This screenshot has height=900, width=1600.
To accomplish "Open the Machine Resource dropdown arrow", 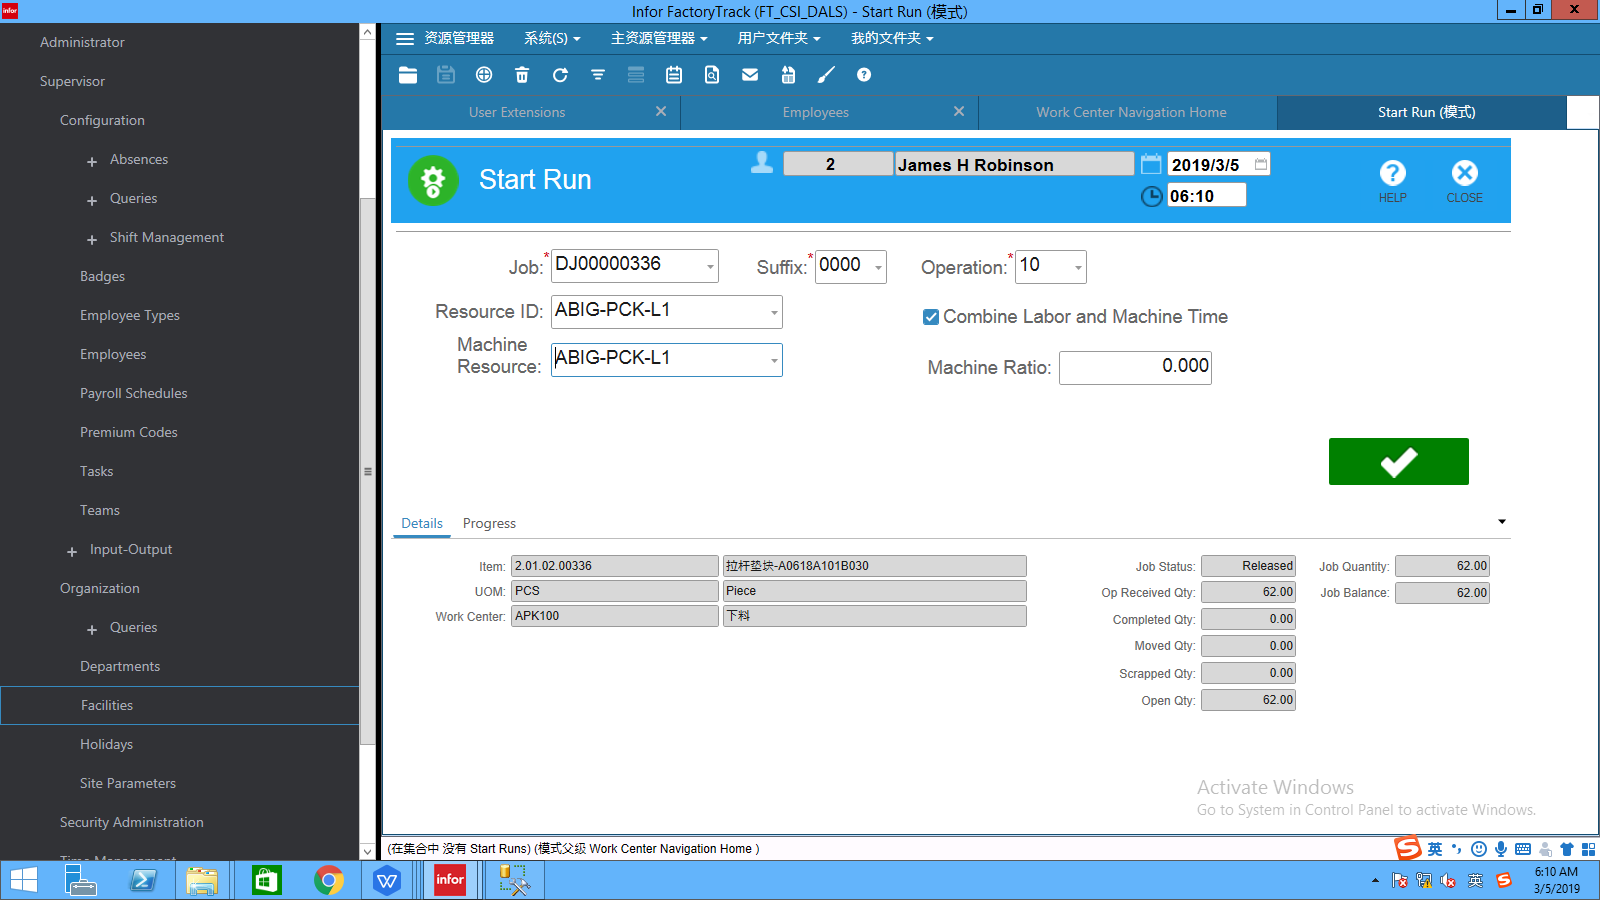I will [774, 360].
